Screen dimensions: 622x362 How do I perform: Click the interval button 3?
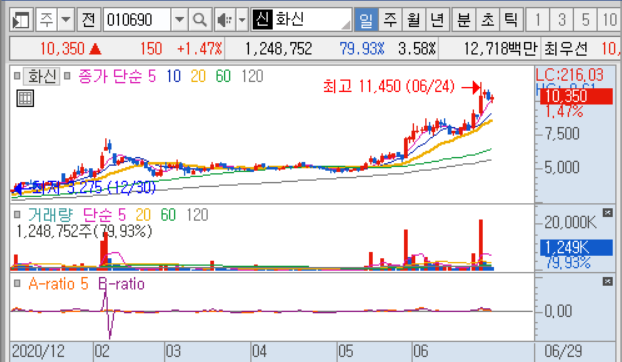click(561, 19)
